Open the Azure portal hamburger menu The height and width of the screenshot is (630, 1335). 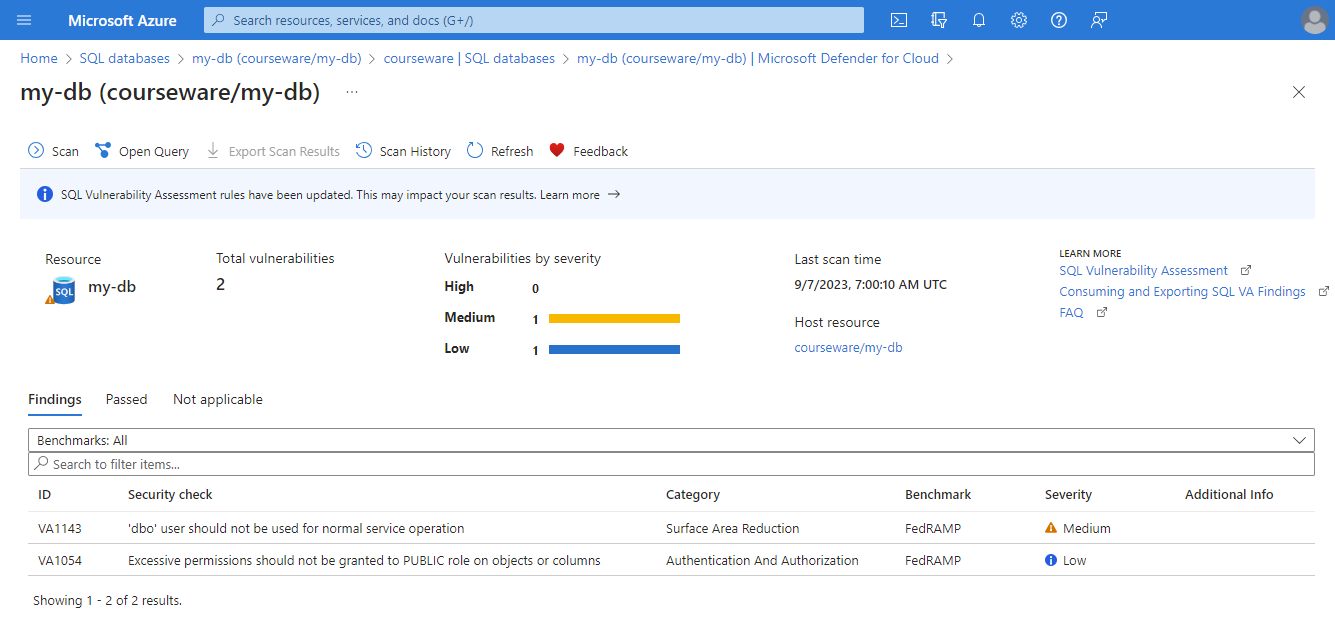(25, 20)
